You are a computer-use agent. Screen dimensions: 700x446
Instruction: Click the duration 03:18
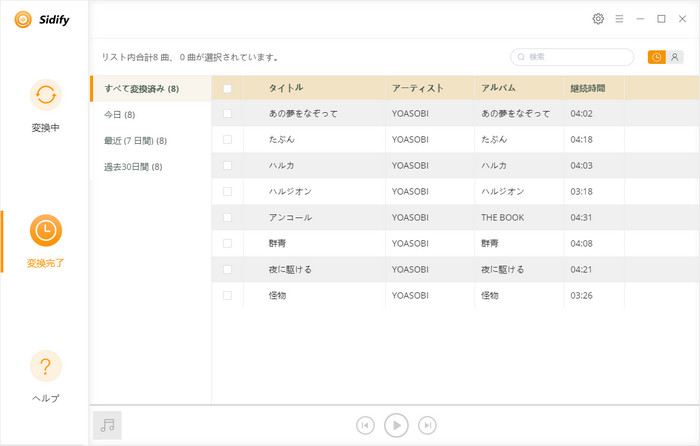point(581,192)
